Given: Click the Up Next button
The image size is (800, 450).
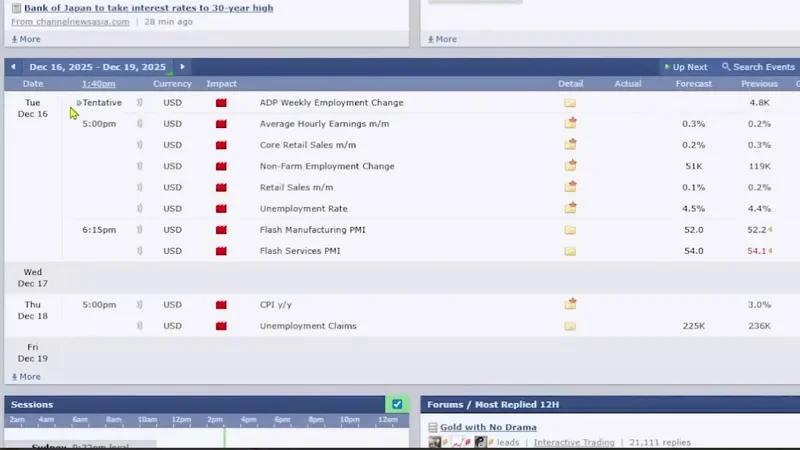Looking at the screenshot, I should tap(685, 67).
